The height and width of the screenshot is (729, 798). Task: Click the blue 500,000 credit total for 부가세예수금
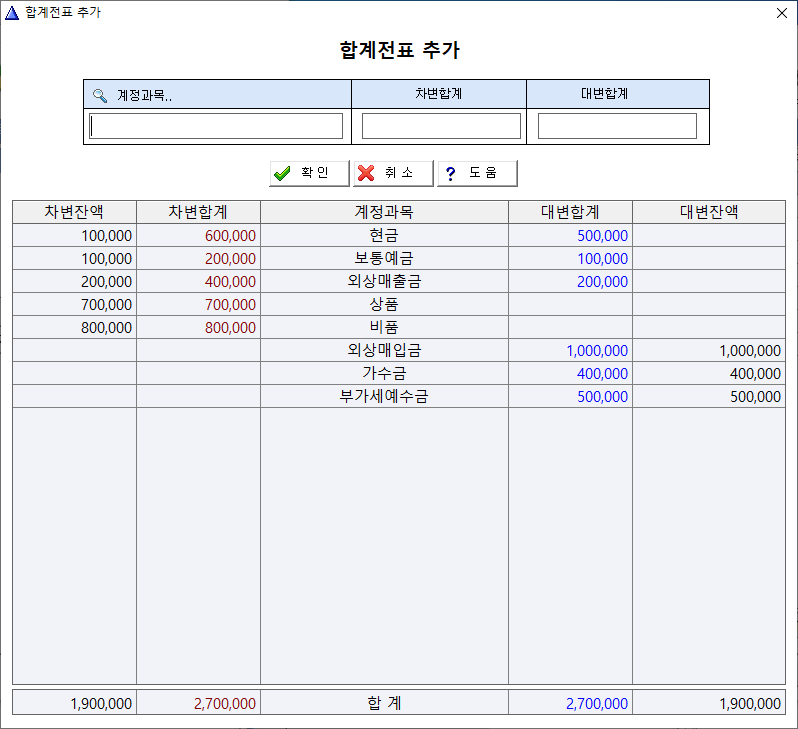click(603, 396)
